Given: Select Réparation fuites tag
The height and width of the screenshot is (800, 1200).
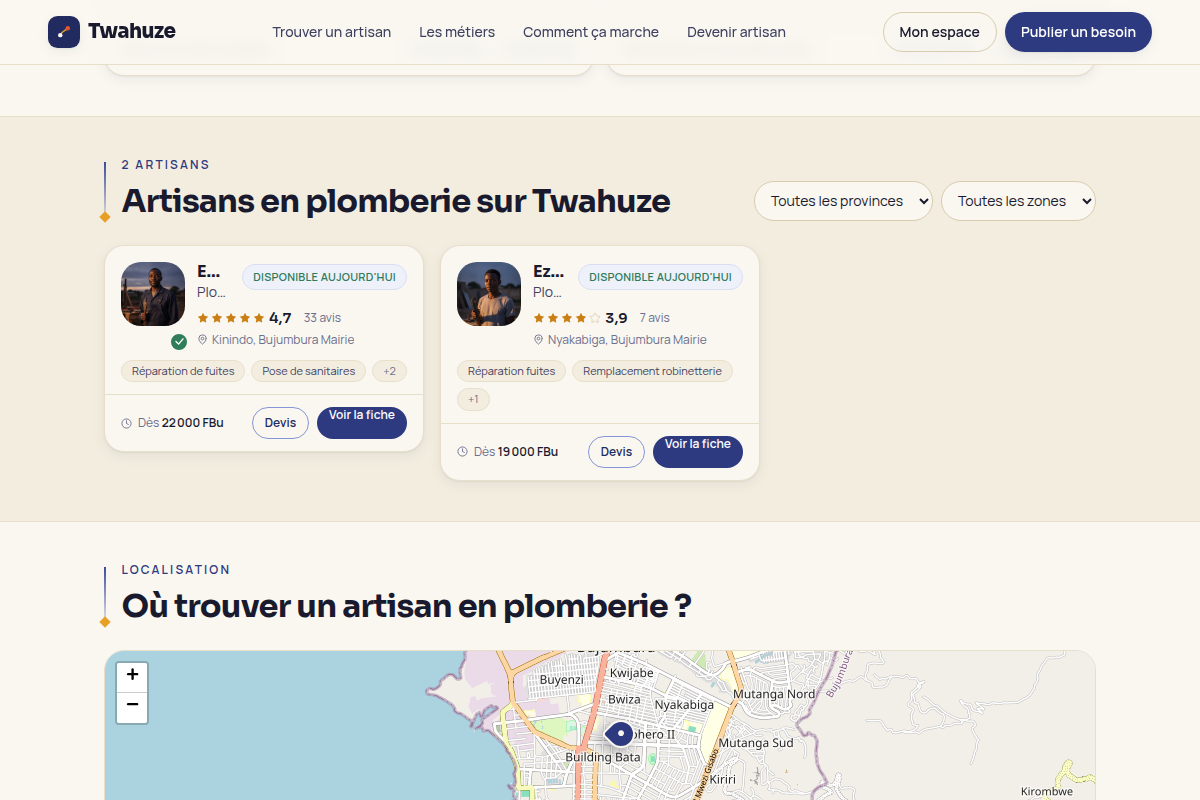Looking at the screenshot, I should pyautogui.click(x=512, y=371).
